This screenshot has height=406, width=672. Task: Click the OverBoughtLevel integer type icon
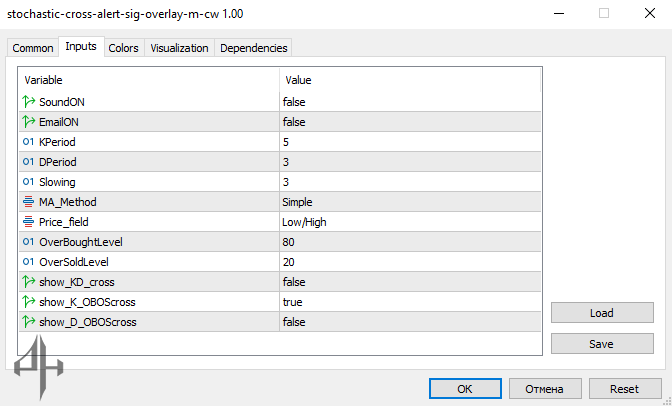(x=28, y=242)
